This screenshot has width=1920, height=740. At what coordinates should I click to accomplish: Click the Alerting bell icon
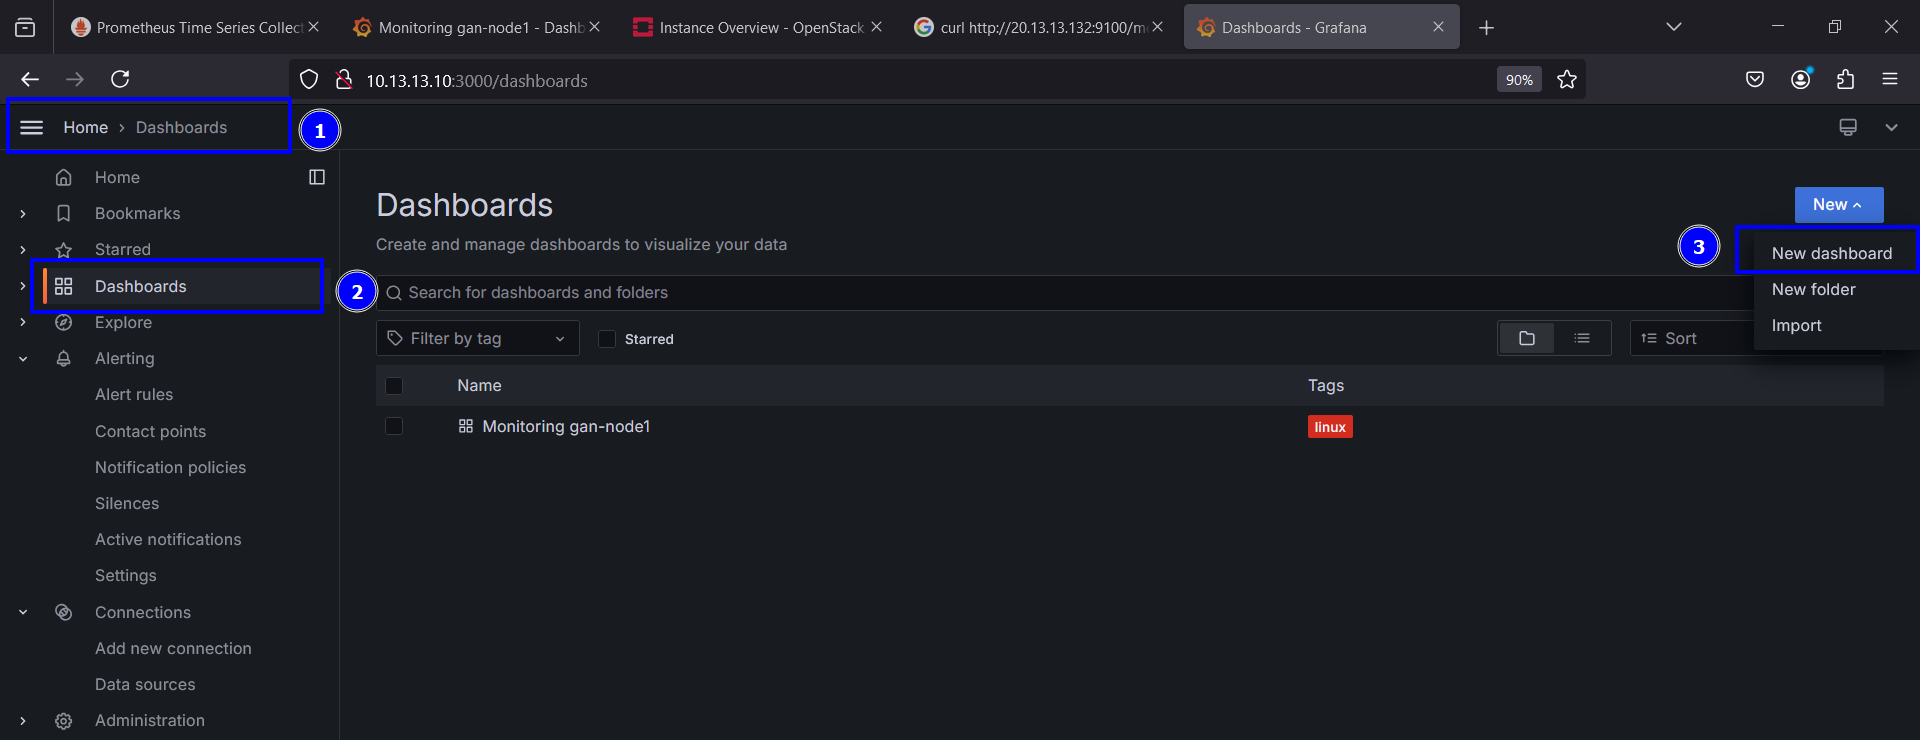[x=64, y=358]
